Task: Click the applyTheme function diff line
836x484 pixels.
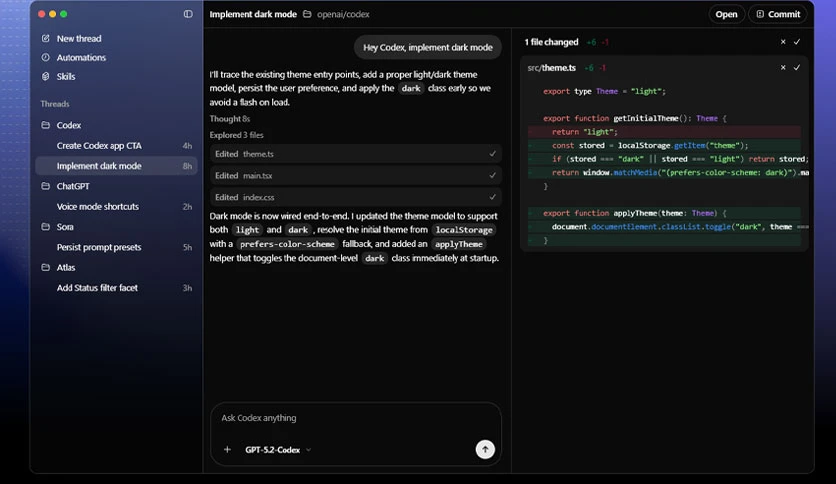Action: pos(664,213)
